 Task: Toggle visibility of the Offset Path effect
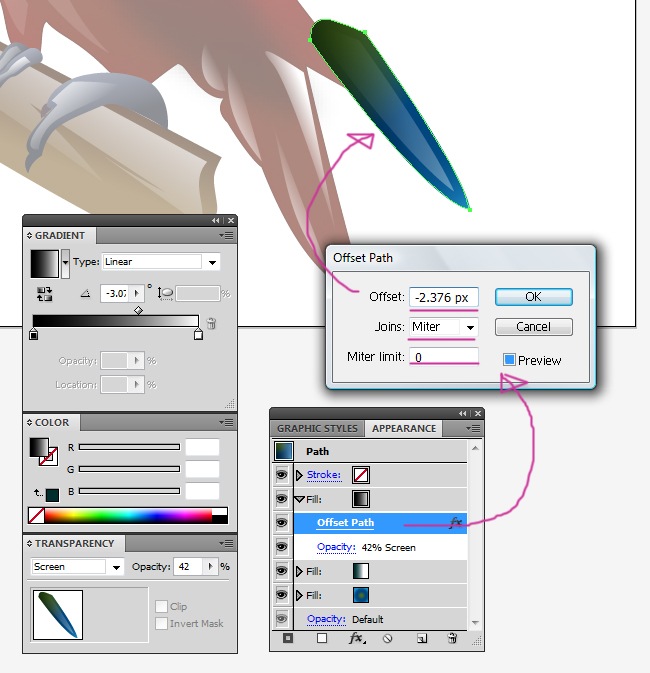click(x=281, y=523)
